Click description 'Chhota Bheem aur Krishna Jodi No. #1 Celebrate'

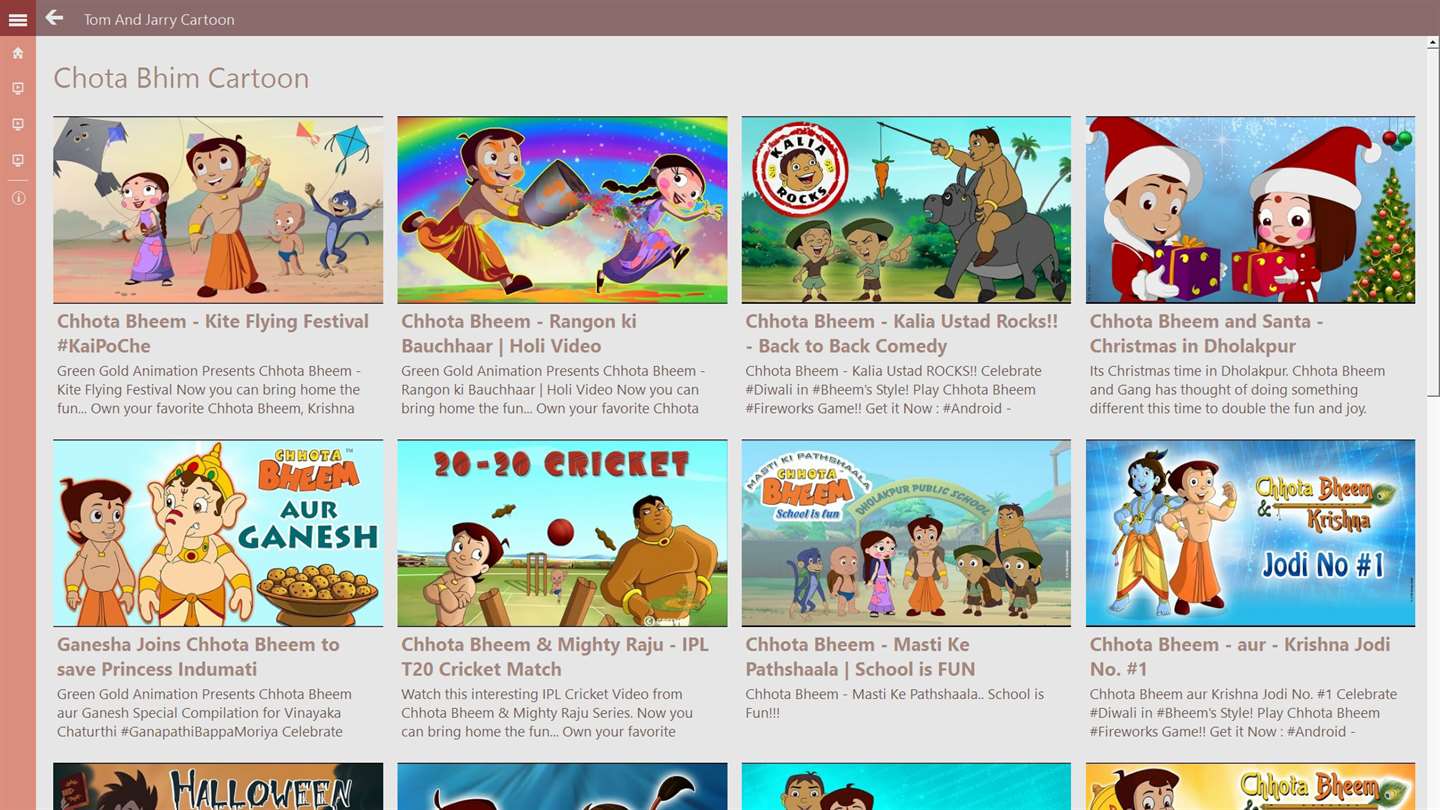(x=1243, y=713)
